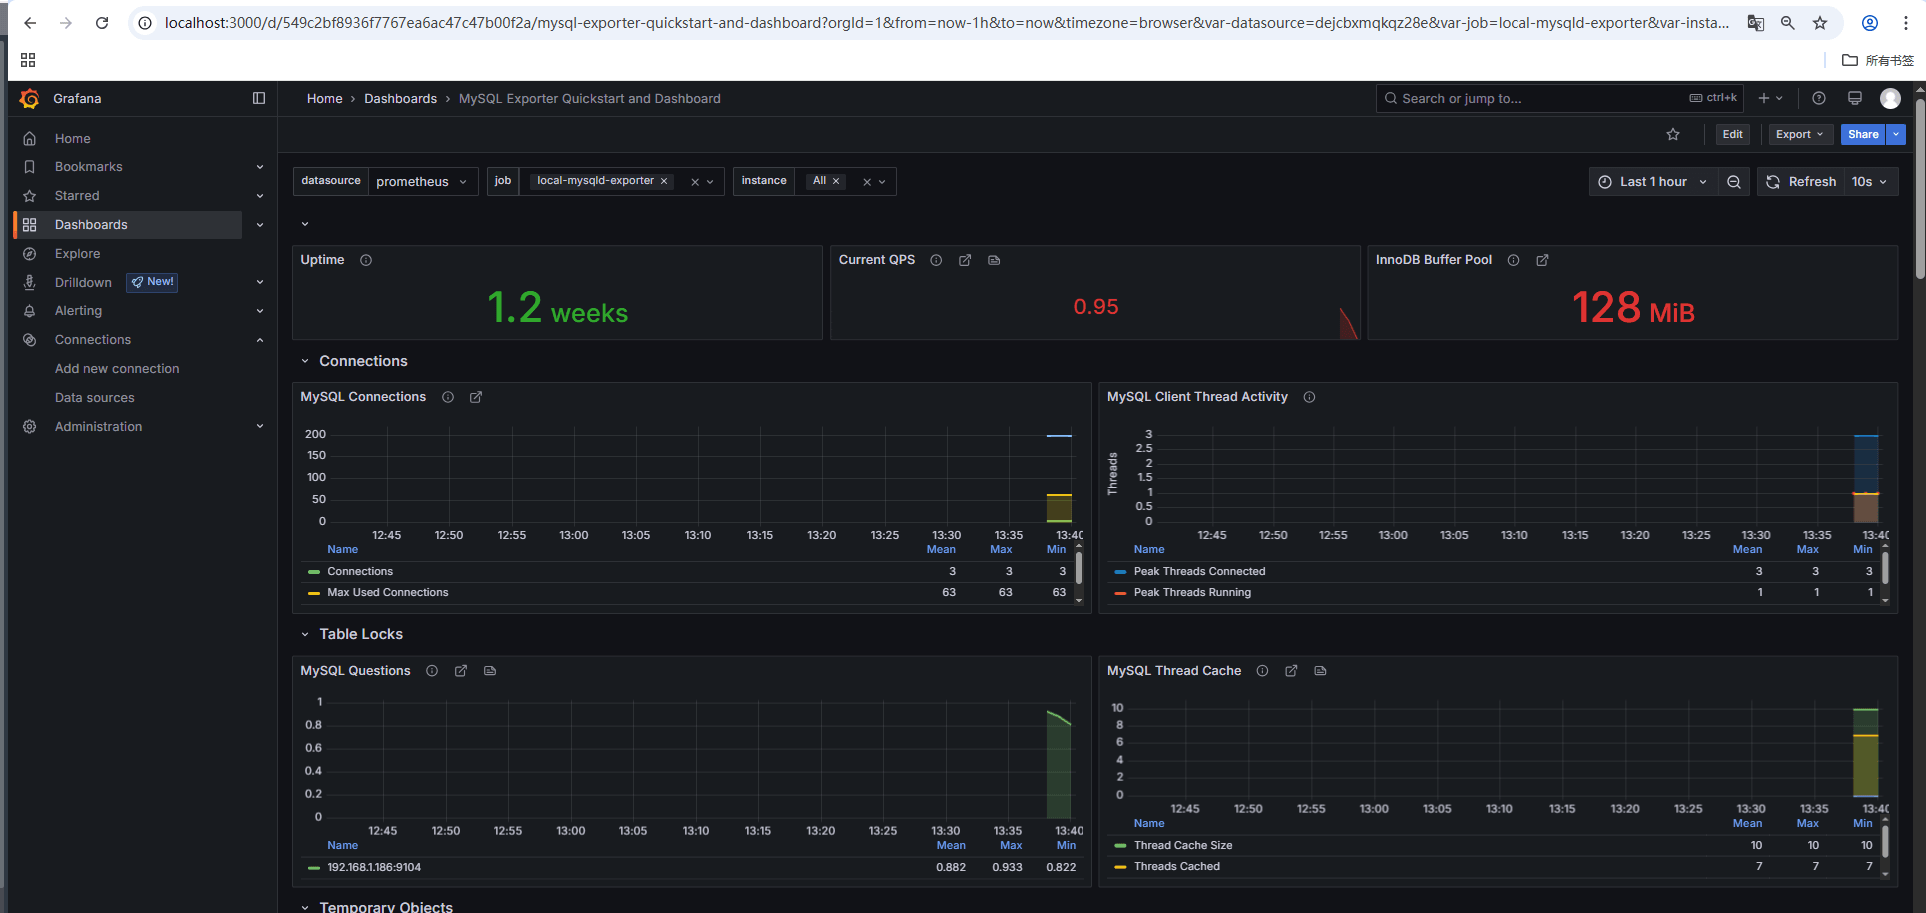Sort MySQL Thread Cache legend by Max
1926x913 pixels.
(x=1808, y=823)
